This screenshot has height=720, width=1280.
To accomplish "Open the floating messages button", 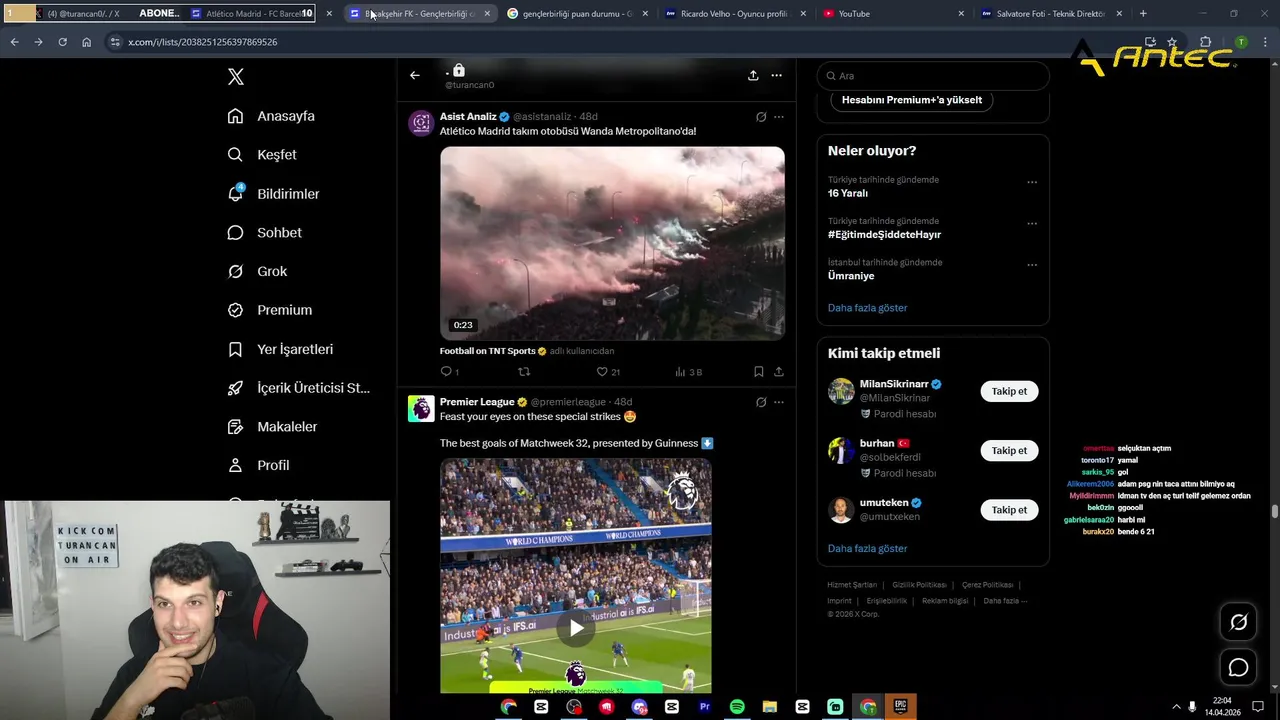I will click(1238, 667).
